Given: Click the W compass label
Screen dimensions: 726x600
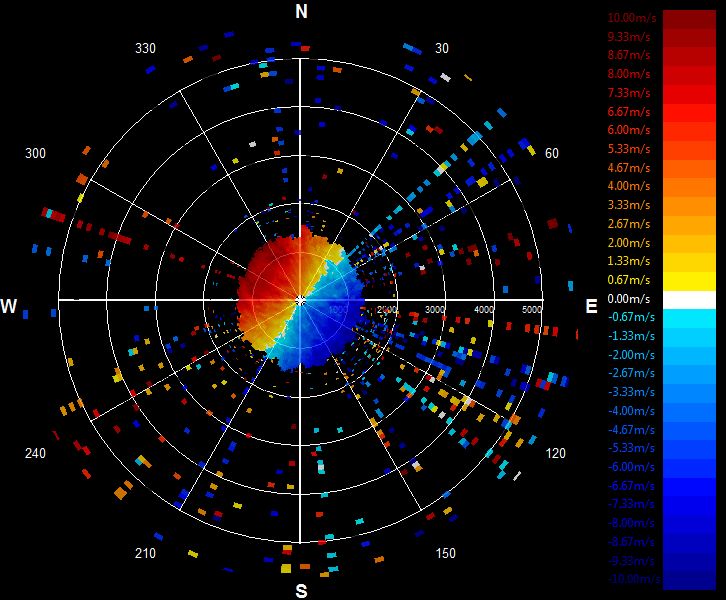Looking at the screenshot, I should coord(8,306).
